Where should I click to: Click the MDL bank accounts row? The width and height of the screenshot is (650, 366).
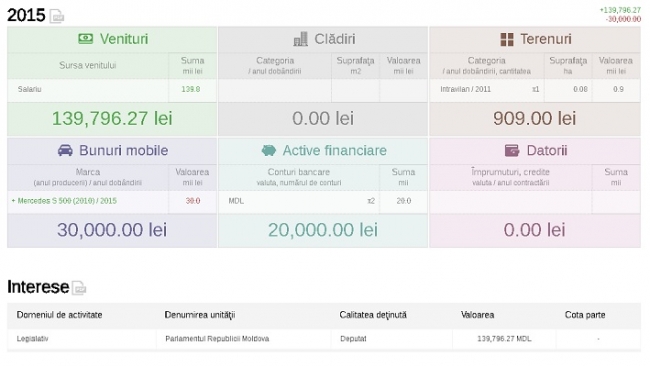pos(323,201)
